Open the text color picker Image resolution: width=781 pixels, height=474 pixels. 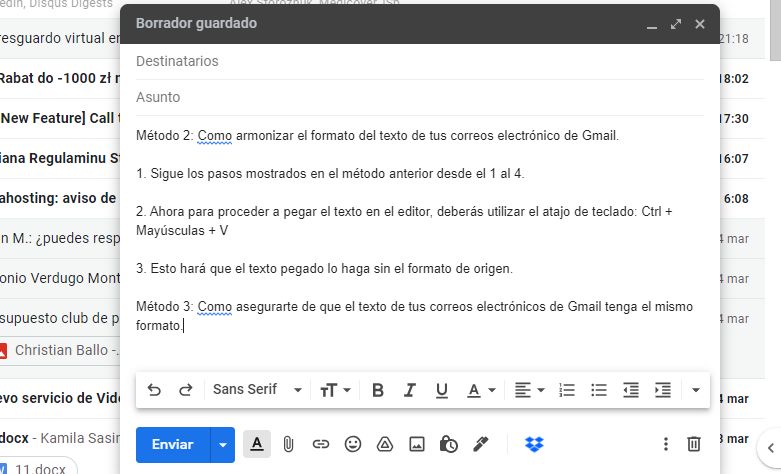[481, 390]
